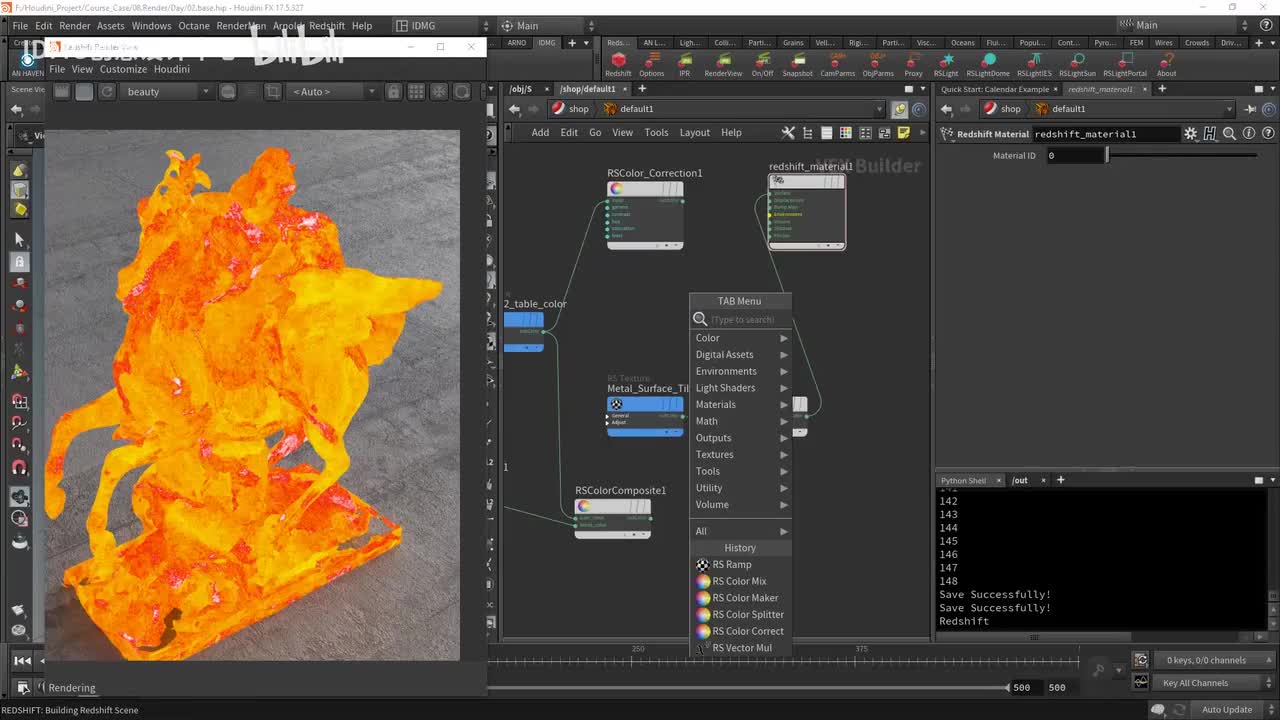Toggle the crop region button in render view

pyautogui.click(x=272, y=91)
